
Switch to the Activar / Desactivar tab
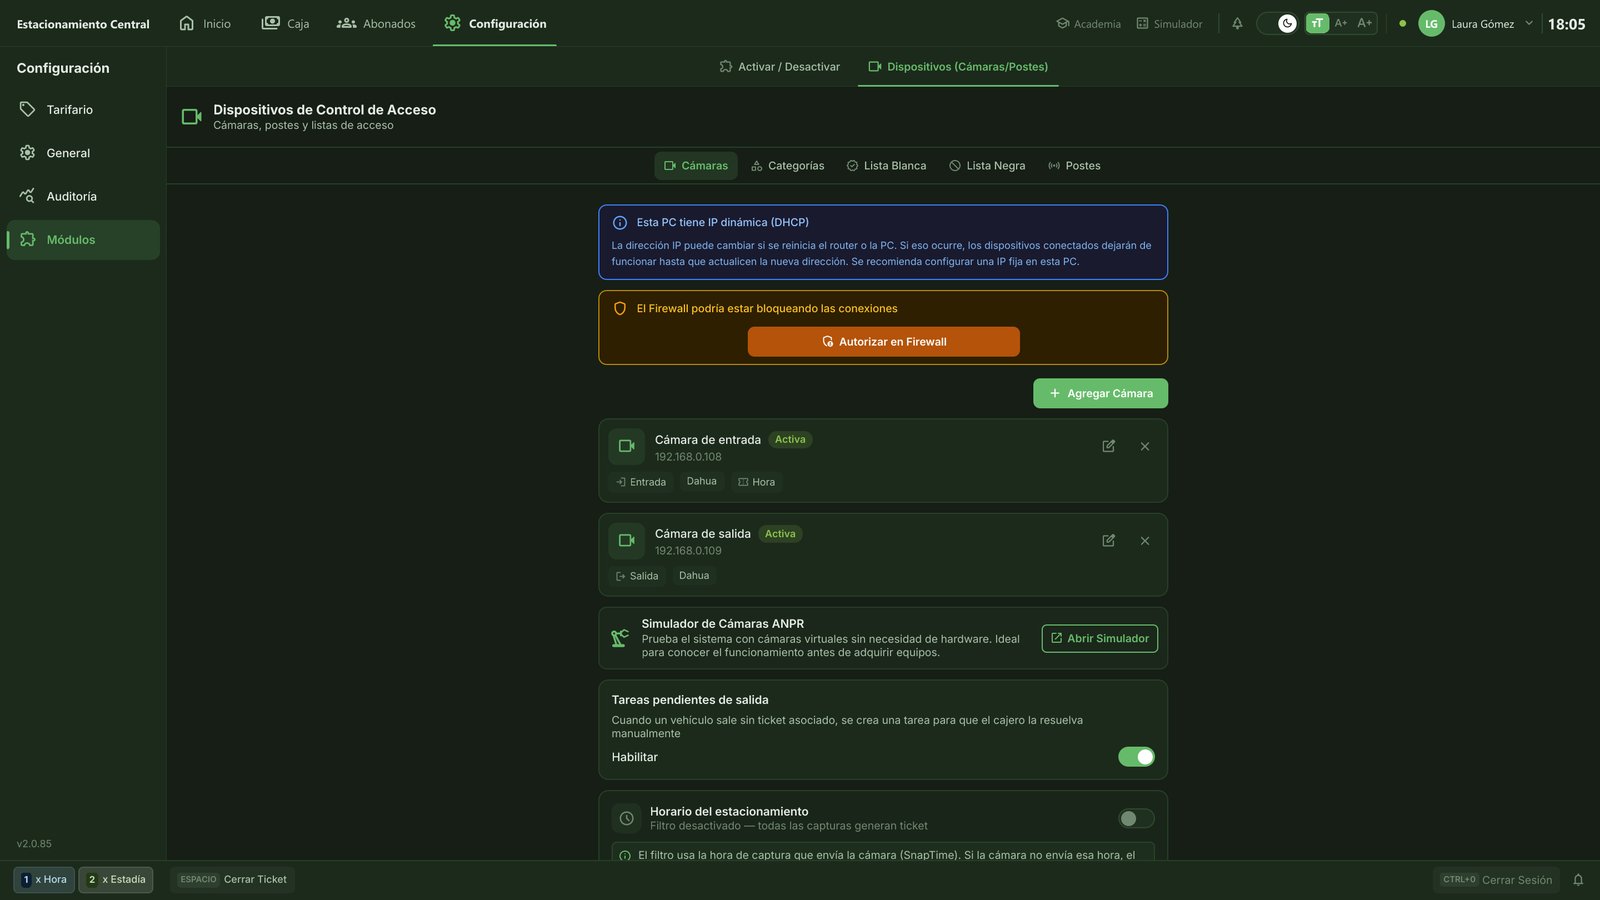(779, 67)
